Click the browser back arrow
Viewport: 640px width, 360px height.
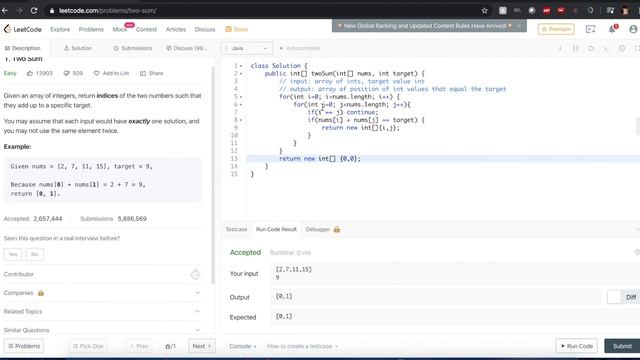click(x=5, y=11)
